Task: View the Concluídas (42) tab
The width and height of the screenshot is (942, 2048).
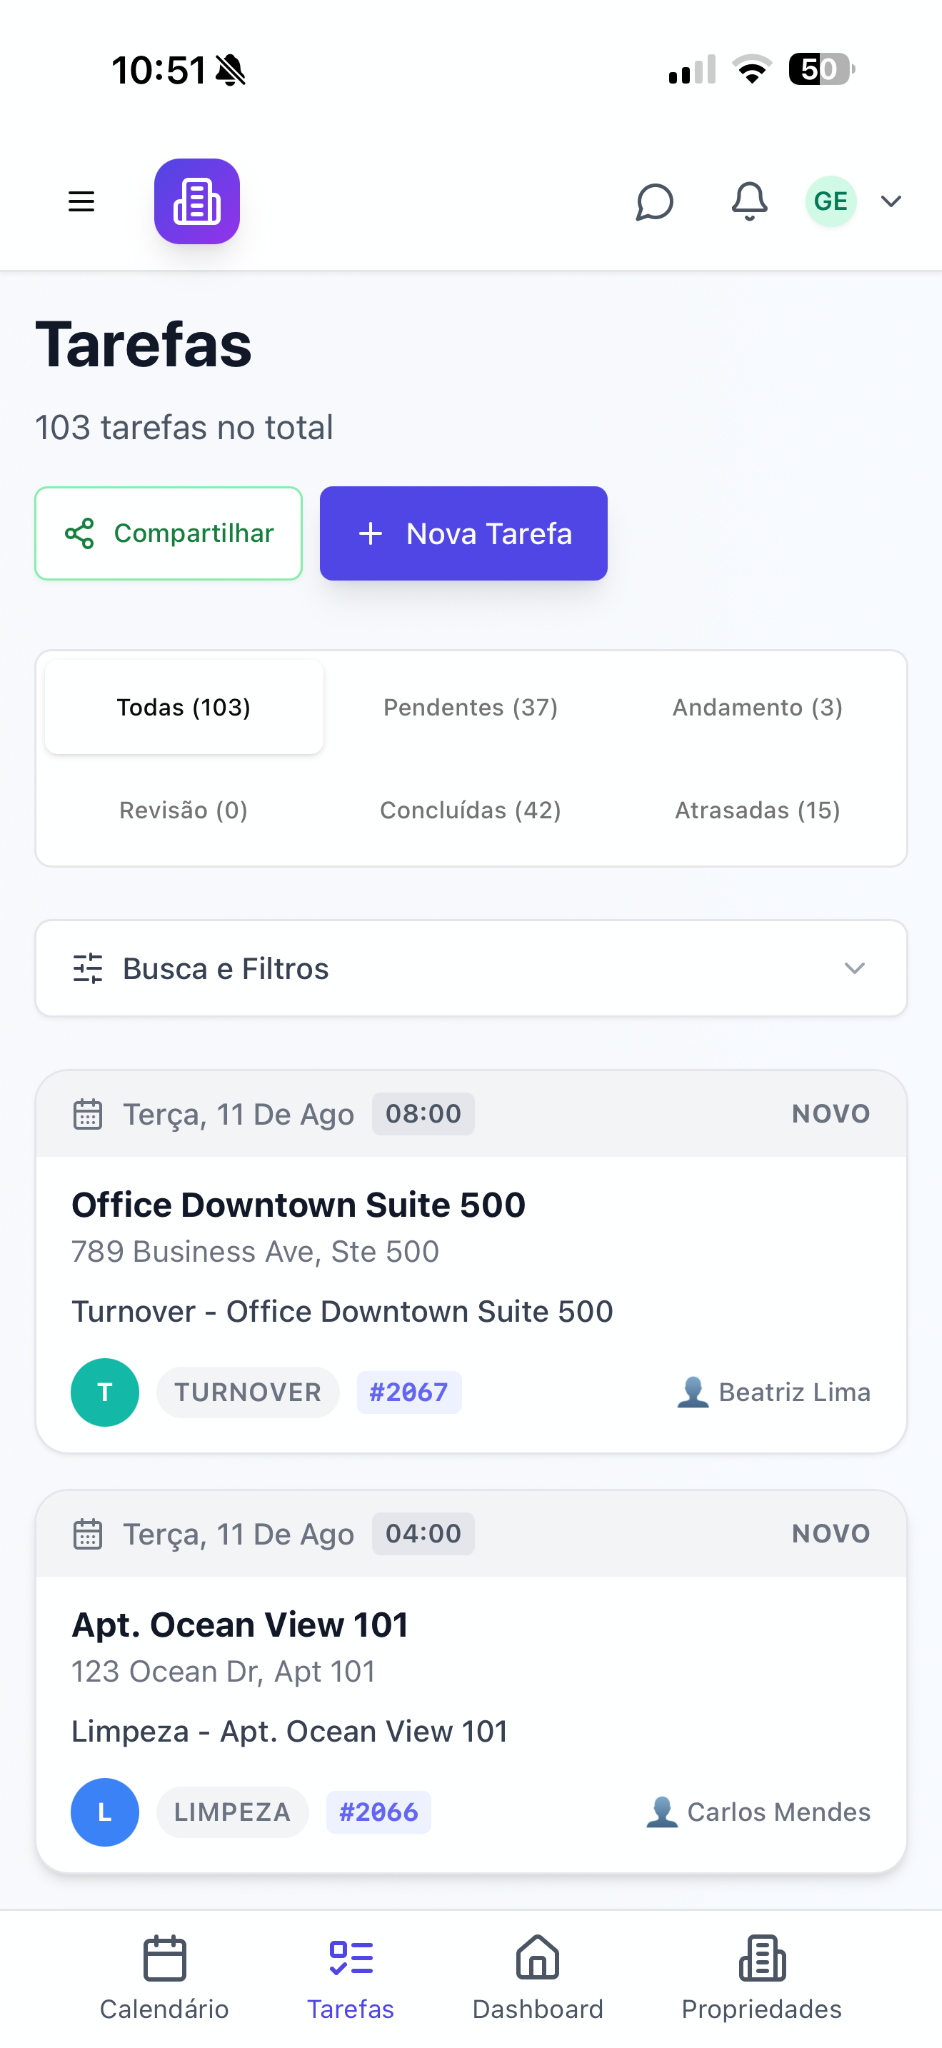Action: (471, 810)
